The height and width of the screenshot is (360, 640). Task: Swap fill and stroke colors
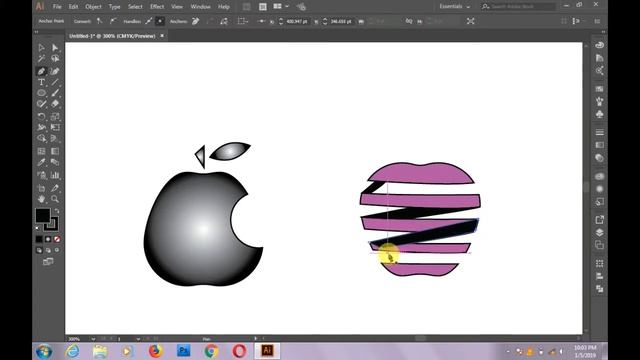pos(57,211)
